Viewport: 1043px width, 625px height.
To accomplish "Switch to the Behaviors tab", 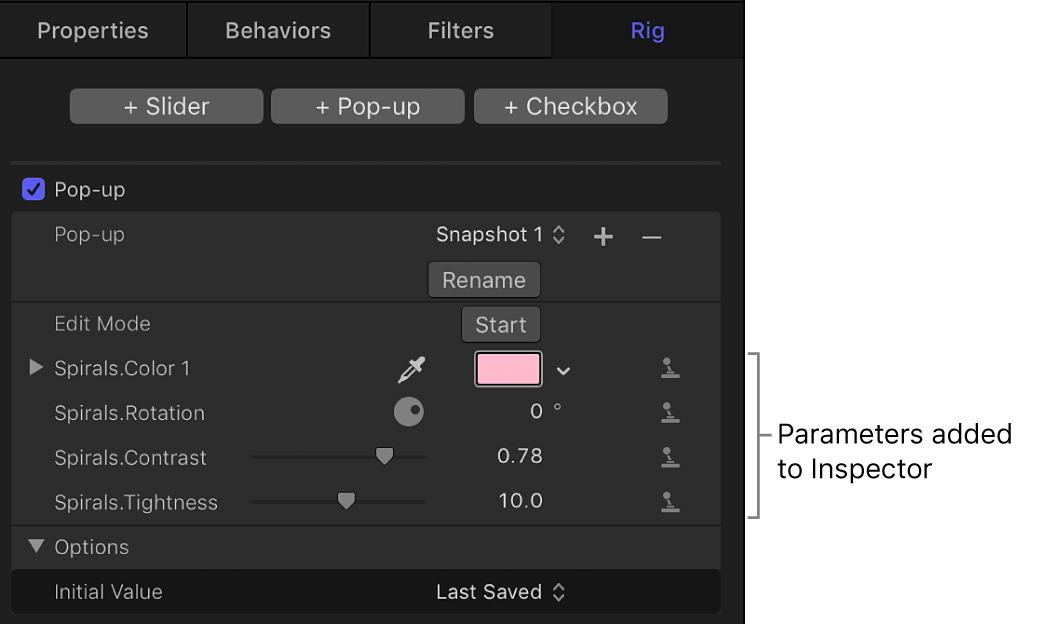I will pyautogui.click(x=277, y=30).
